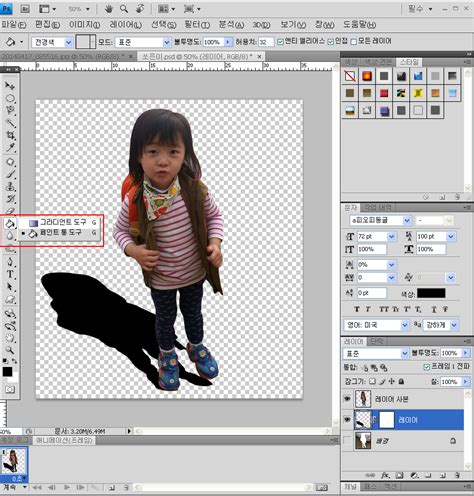The height and width of the screenshot is (496, 474).
Task: Select the Hand tool in the toolbox
Action: (10, 338)
